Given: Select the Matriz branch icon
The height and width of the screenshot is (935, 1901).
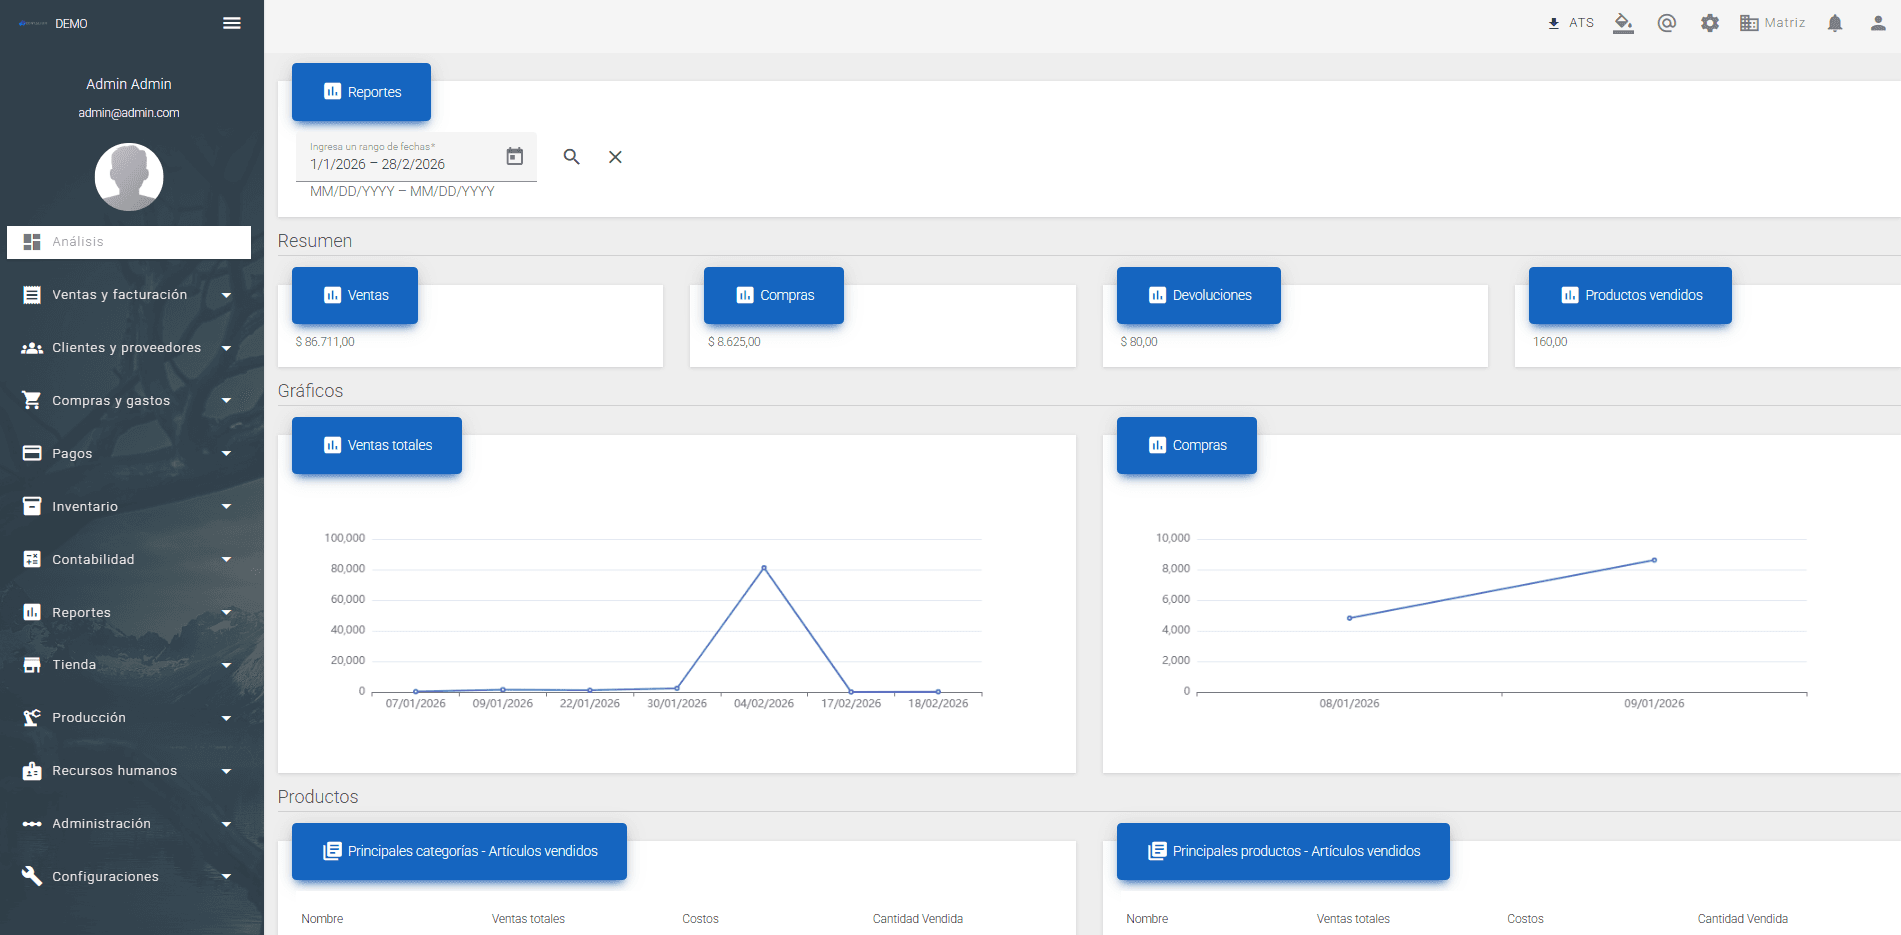Looking at the screenshot, I should coord(1749,23).
